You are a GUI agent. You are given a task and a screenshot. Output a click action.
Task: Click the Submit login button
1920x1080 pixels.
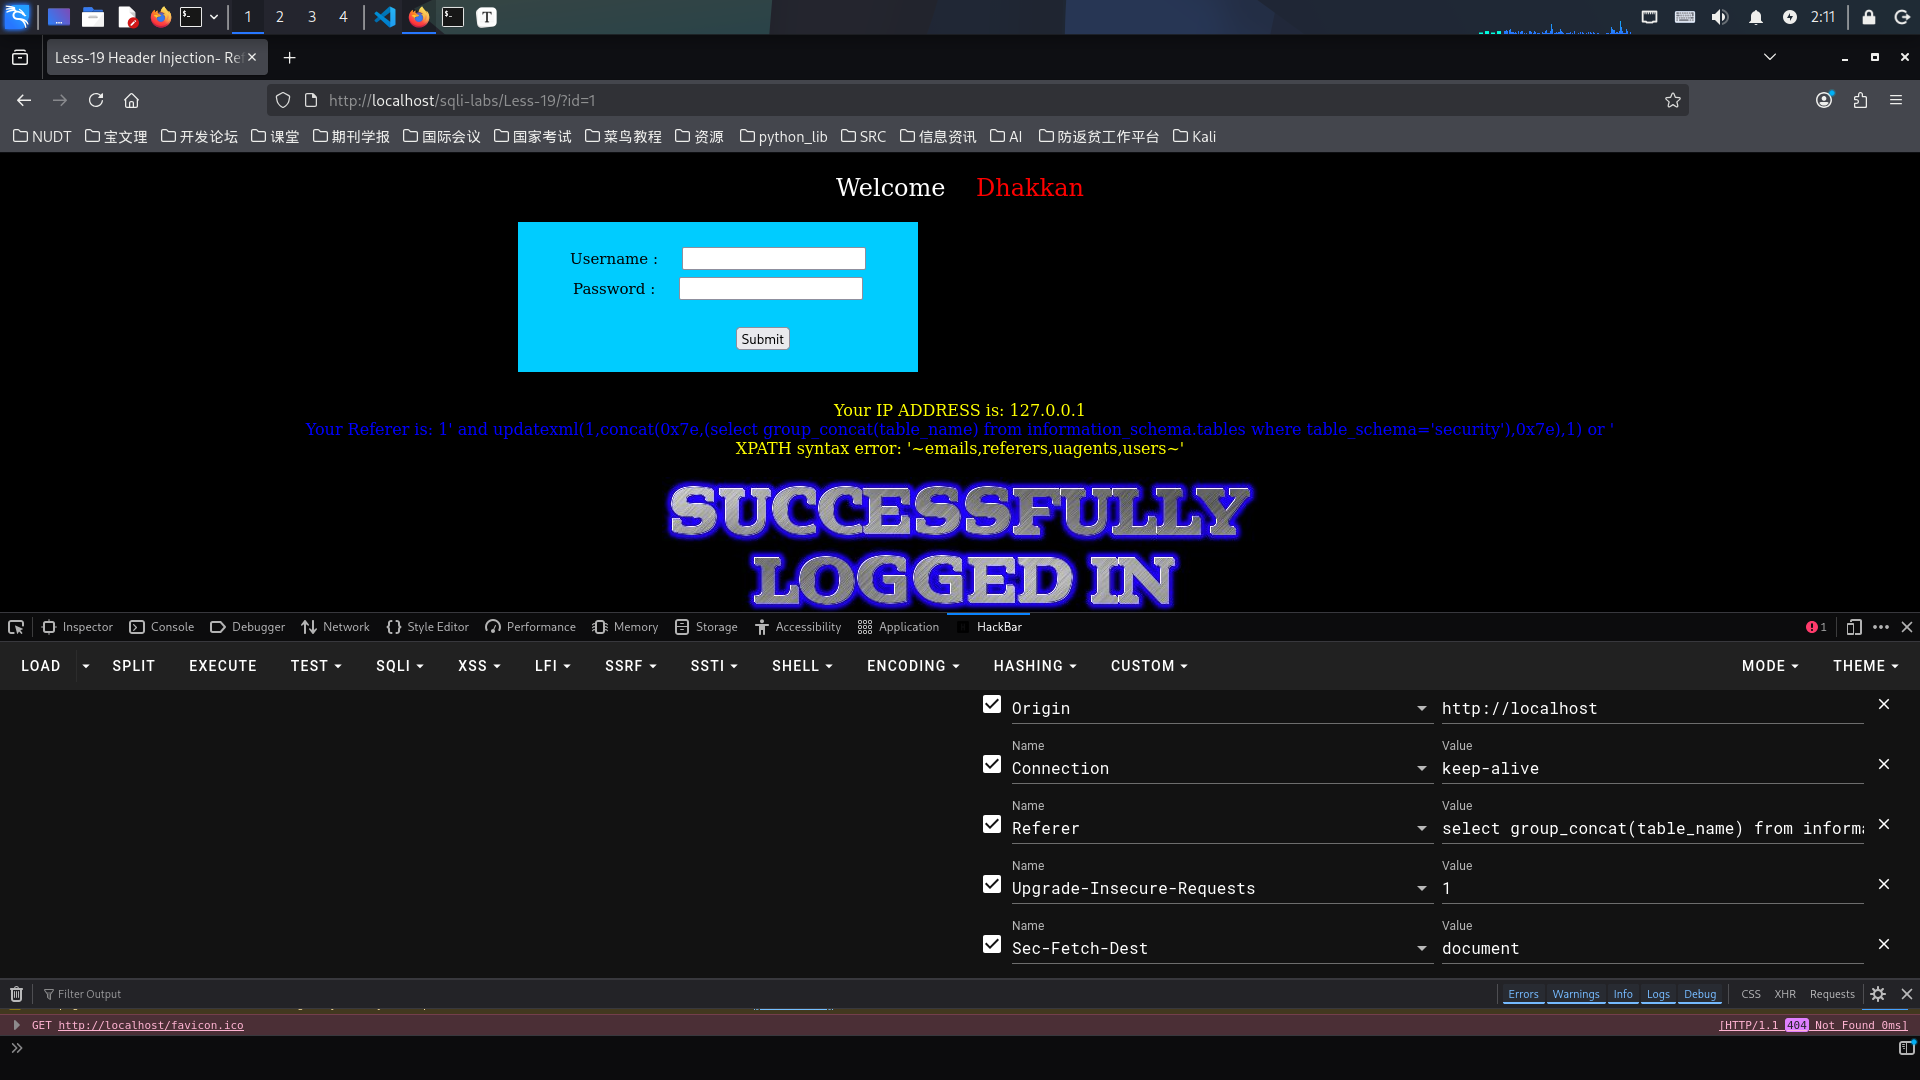point(762,339)
